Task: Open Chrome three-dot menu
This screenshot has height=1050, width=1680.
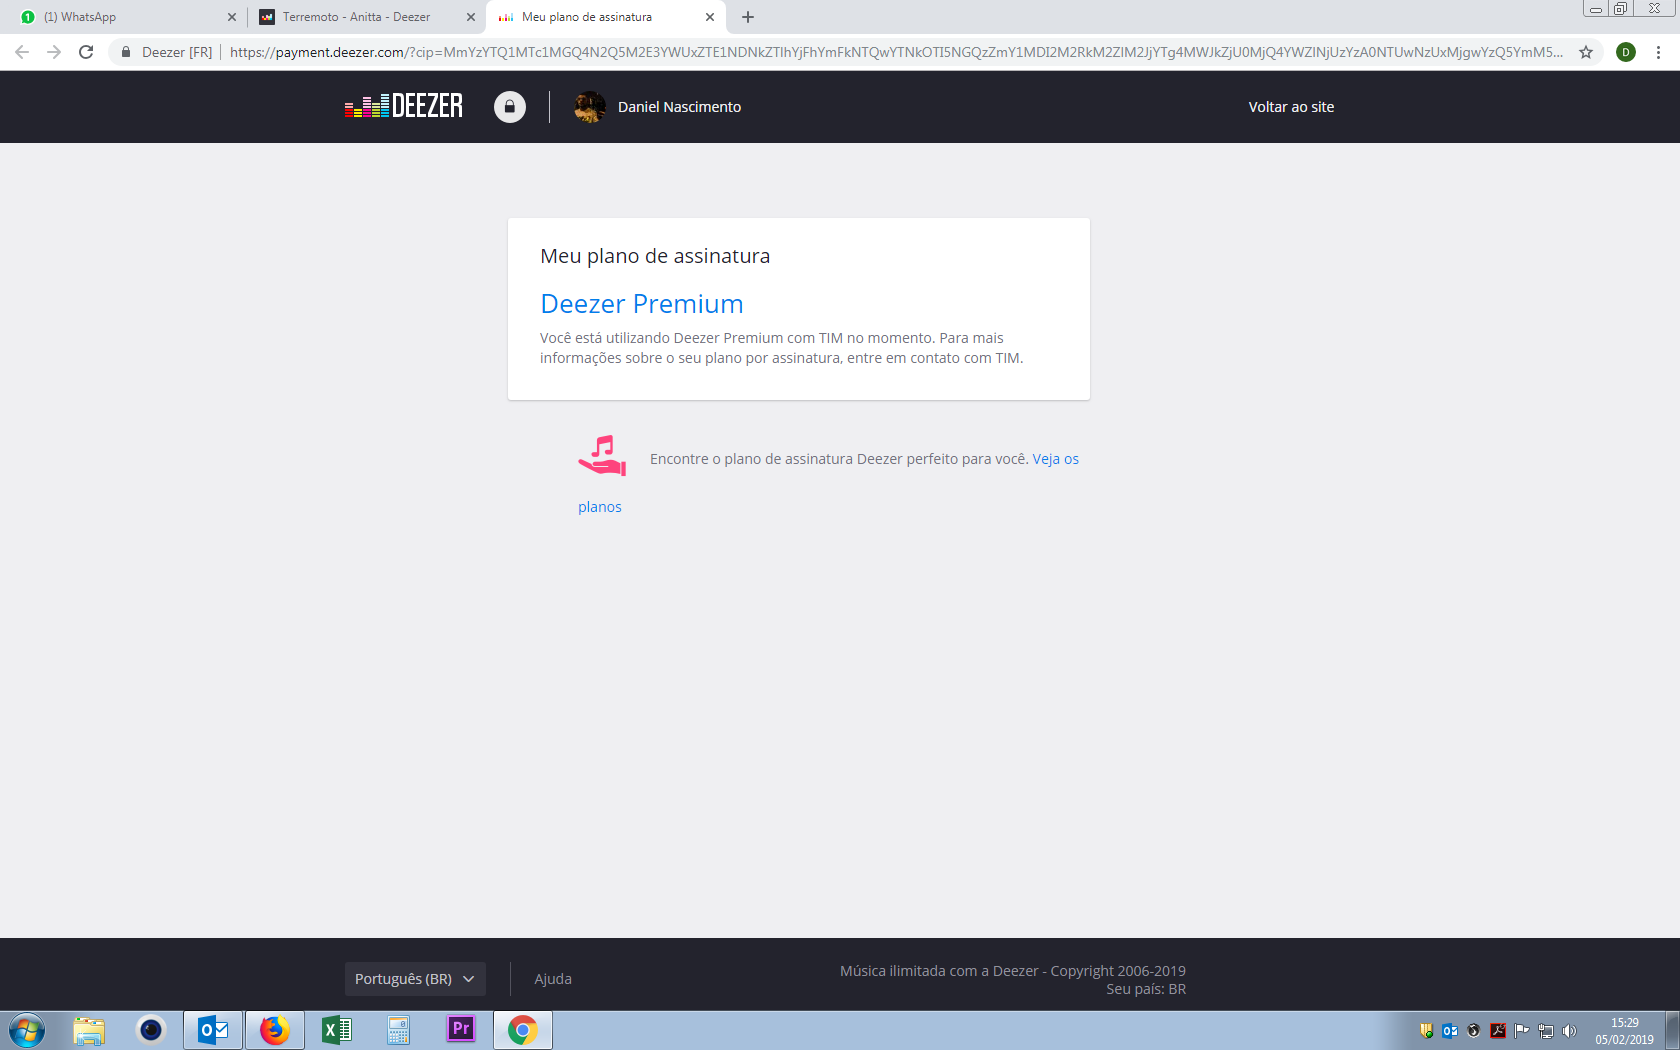Action: click(1658, 52)
